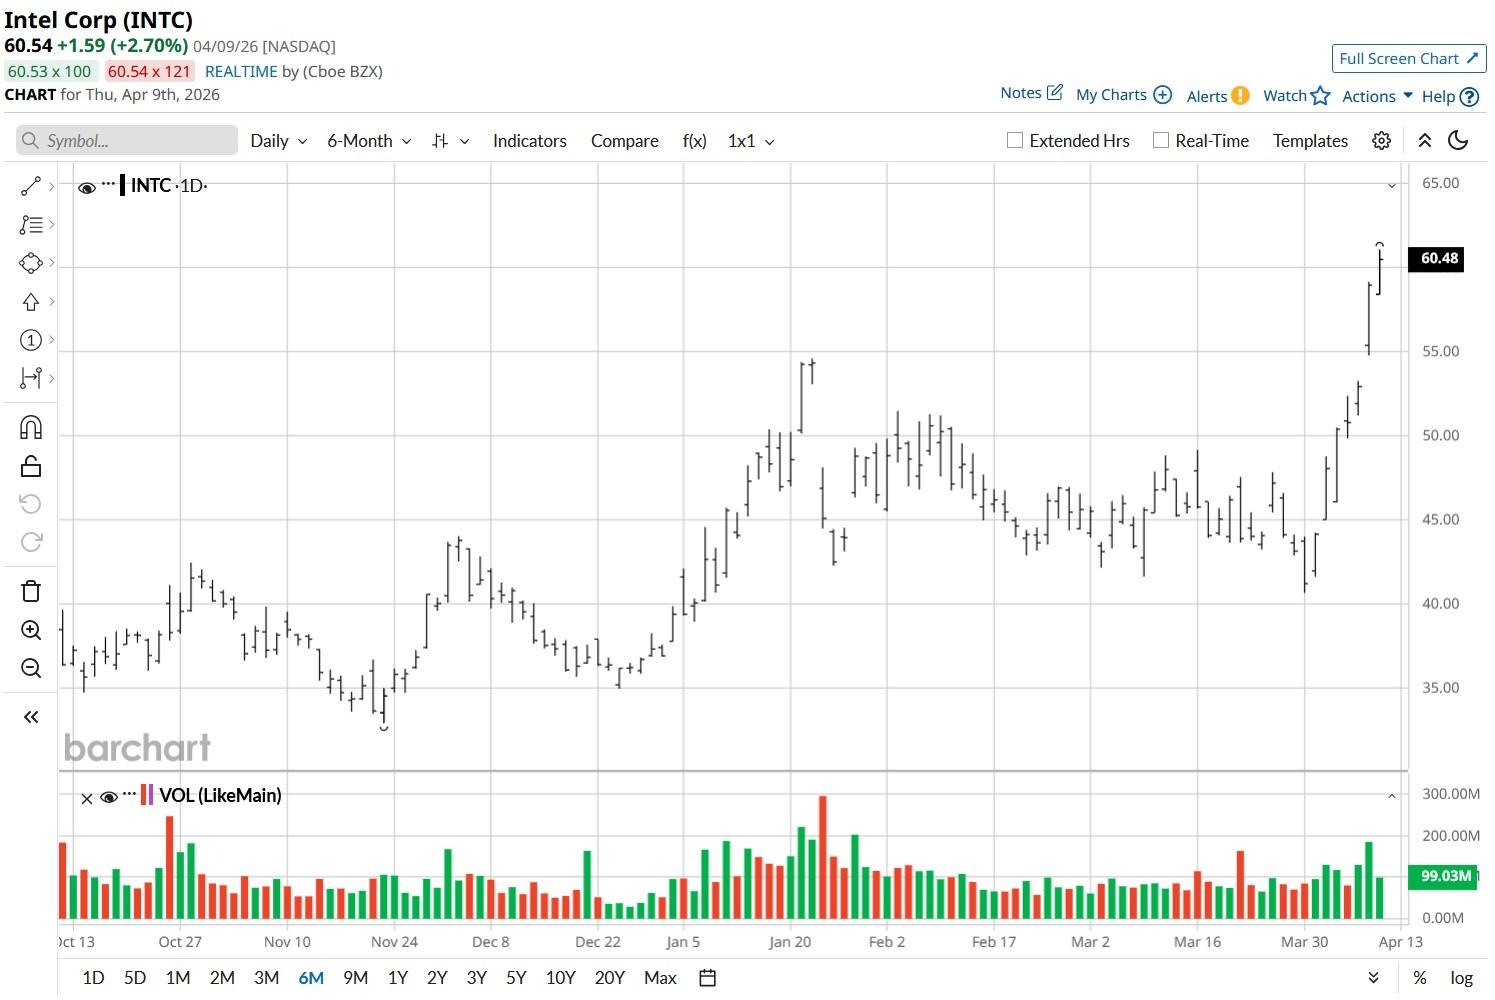The width and height of the screenshot is (1495, 1000).
Task: Click the Symbol search input field
Action: [135, 141]
